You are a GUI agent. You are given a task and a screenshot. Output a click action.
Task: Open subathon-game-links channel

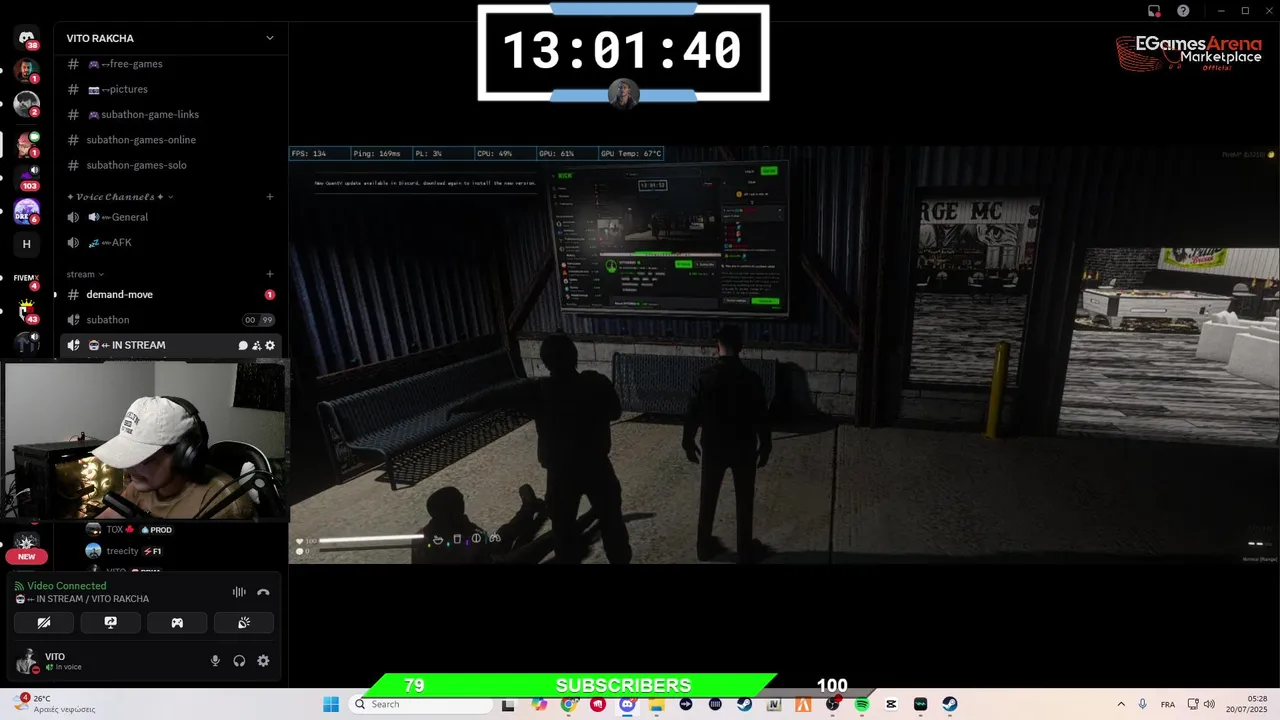170,114
